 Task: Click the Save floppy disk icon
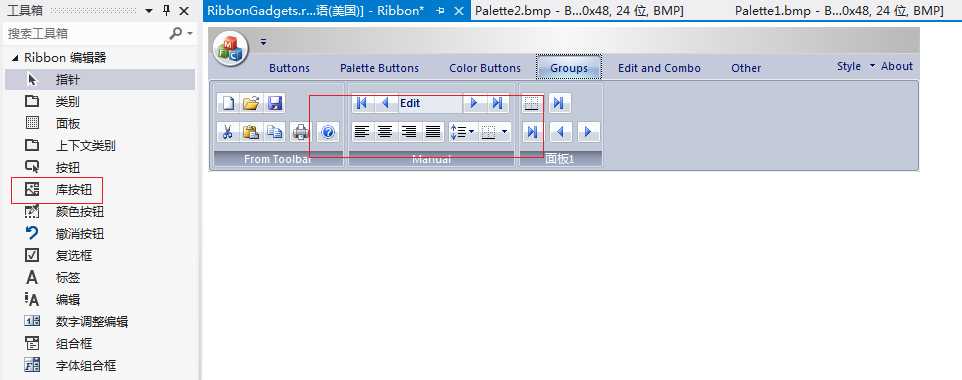point(274,103)
